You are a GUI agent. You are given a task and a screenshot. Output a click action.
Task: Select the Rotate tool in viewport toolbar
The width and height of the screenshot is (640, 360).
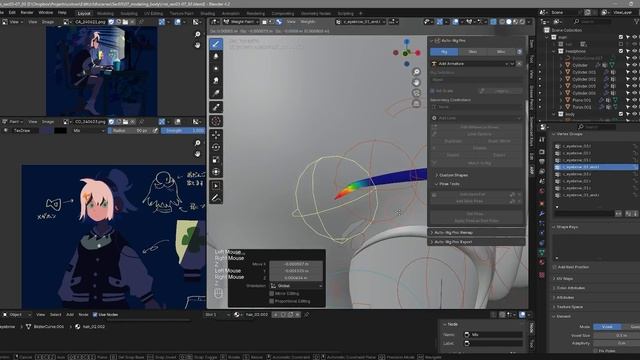[x=216, y=147]
